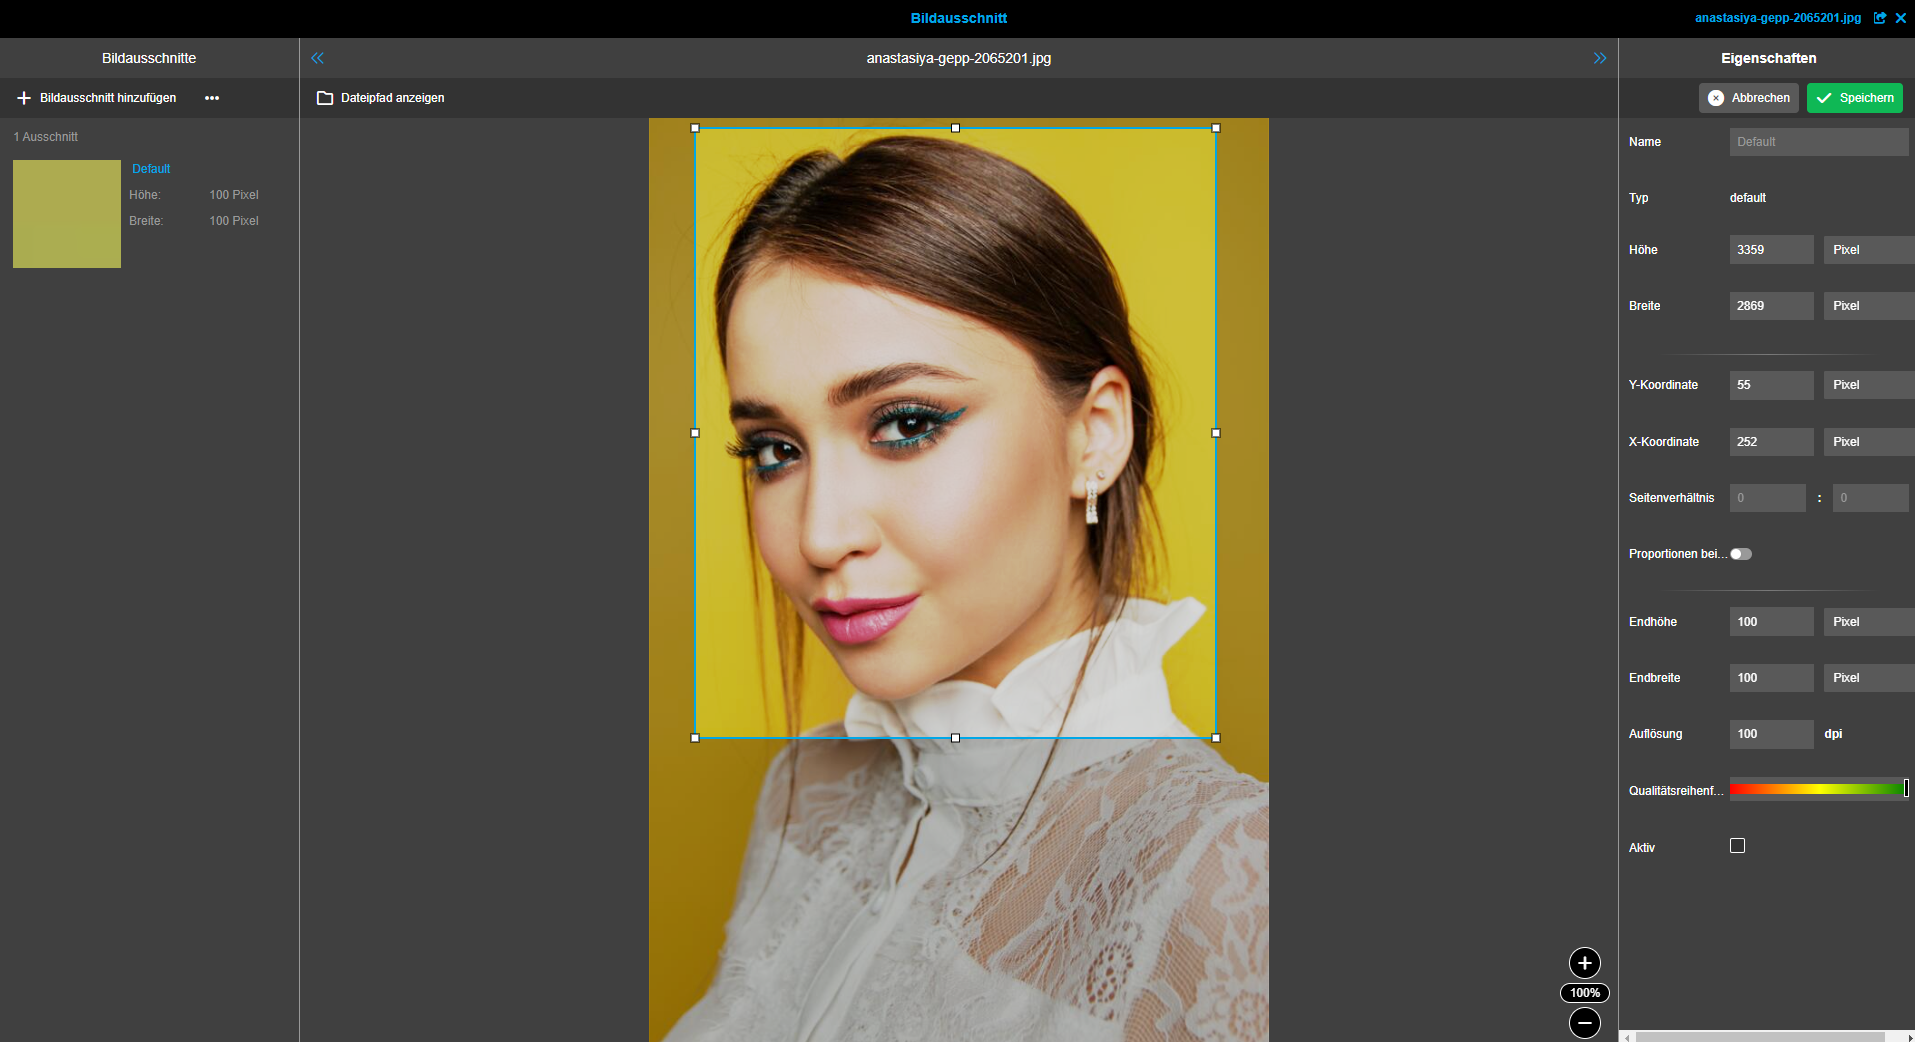
Task: Open the ellipsis options menu in Bildausschnitte panel
Action: point(212,97)
